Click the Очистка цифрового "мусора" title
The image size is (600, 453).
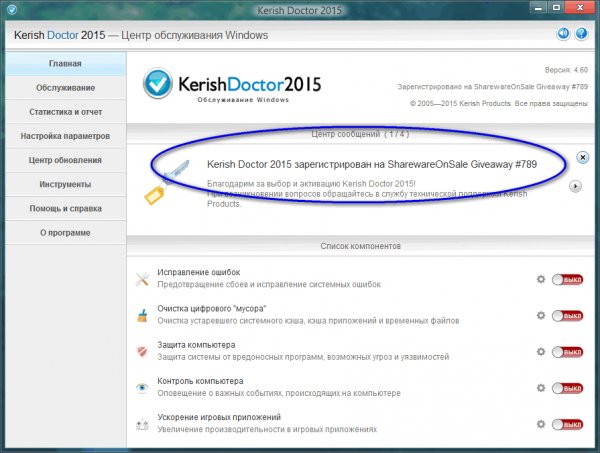212,308
